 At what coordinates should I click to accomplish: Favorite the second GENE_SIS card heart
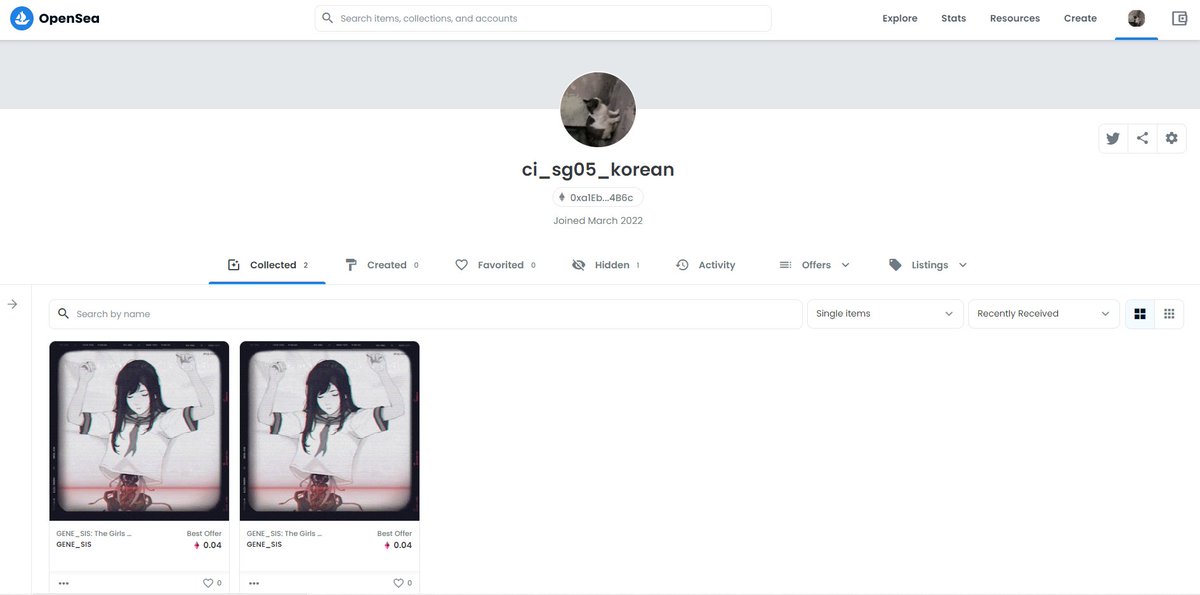tap(399, 583)
